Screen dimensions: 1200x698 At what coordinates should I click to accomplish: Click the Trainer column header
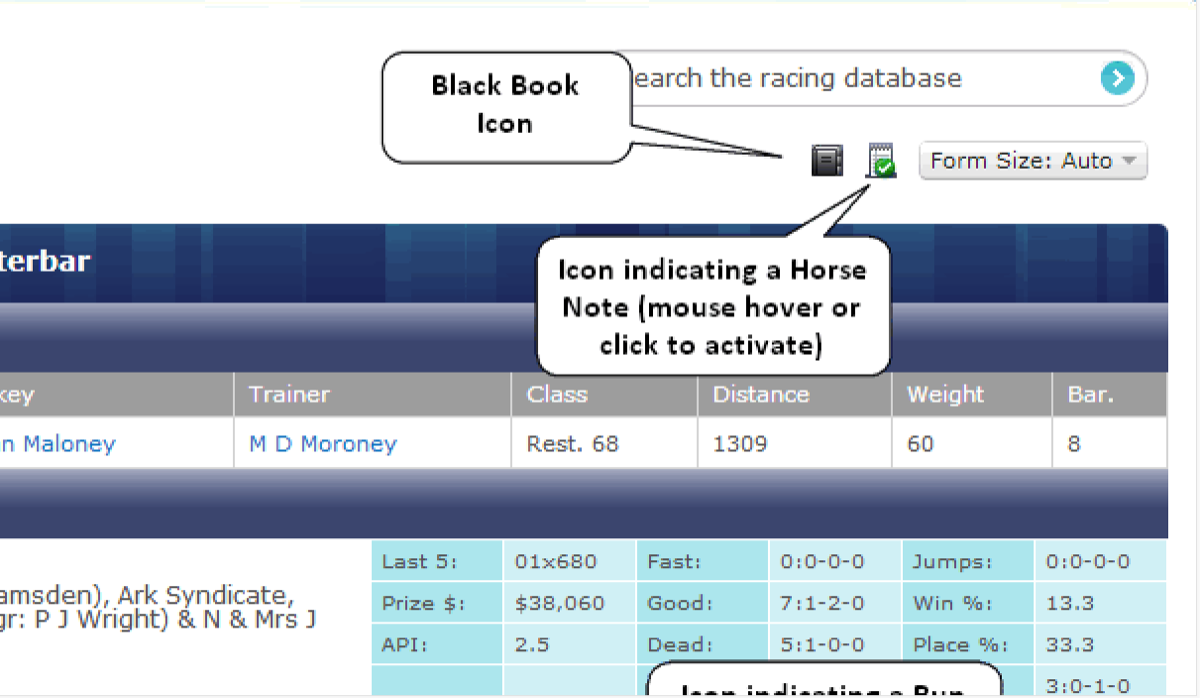click(x=289, y=395)
